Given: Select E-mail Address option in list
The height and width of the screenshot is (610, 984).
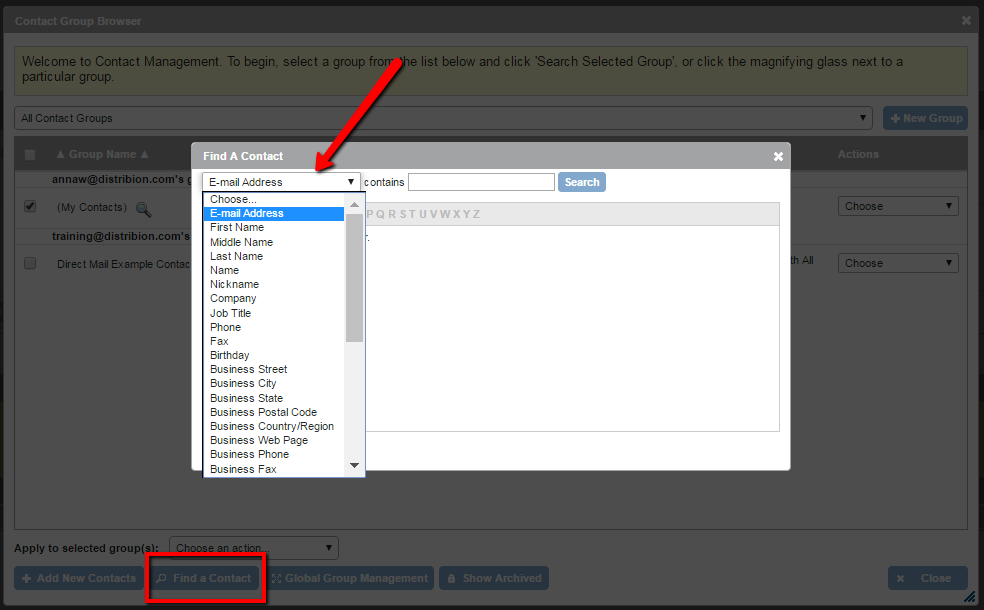Looking at the screenshot, I should coord(274,213).
